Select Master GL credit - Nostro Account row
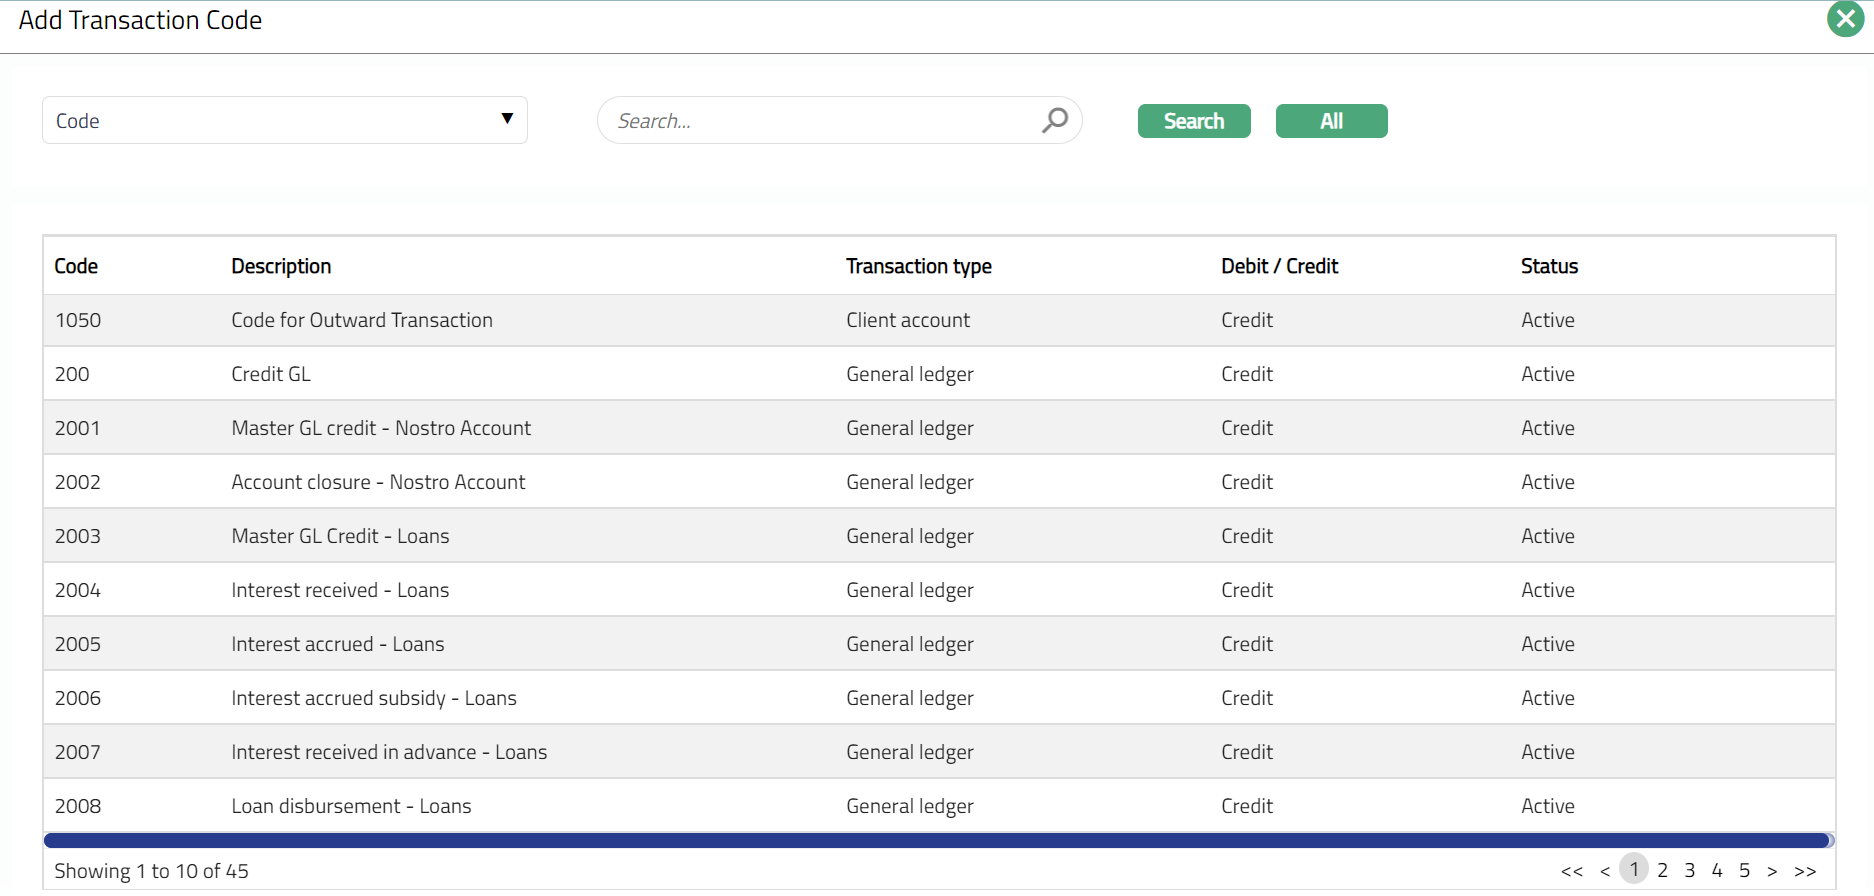Viewport: 1874px width, 896px height. click(381, 428)
